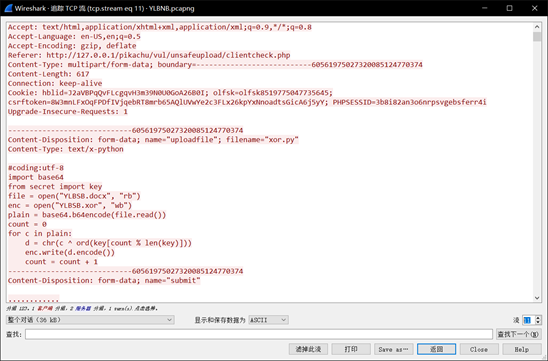Click the Cookie hblid line

pos(171,93)
